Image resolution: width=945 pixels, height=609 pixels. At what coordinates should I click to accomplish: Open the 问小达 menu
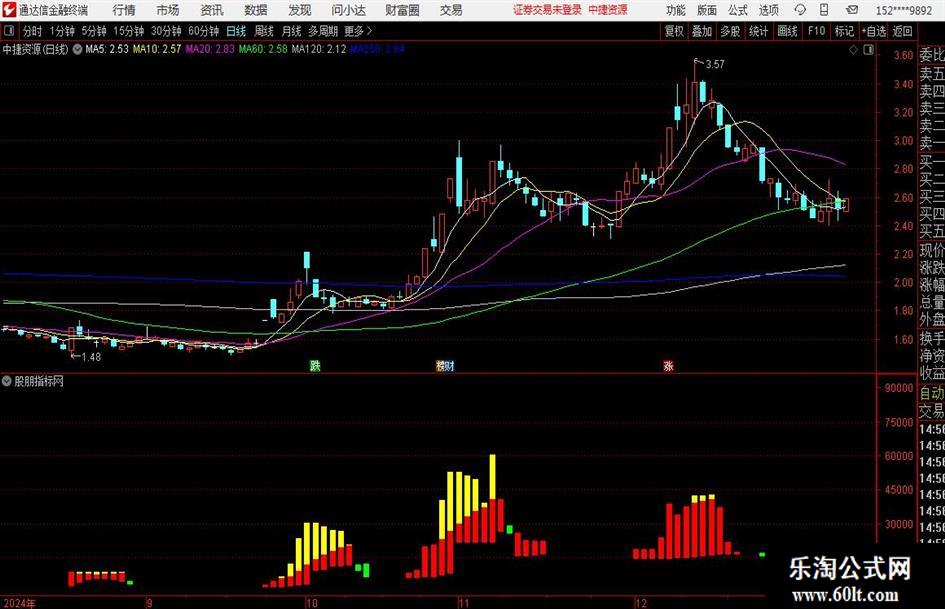[x=348, y=10]
